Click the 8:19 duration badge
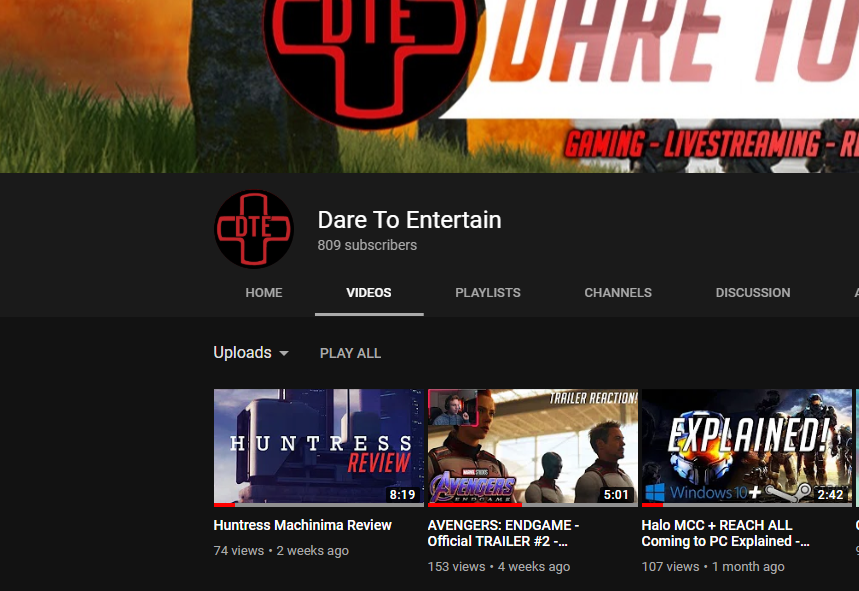Screen dimensions: 859x591 coord(402,495)
